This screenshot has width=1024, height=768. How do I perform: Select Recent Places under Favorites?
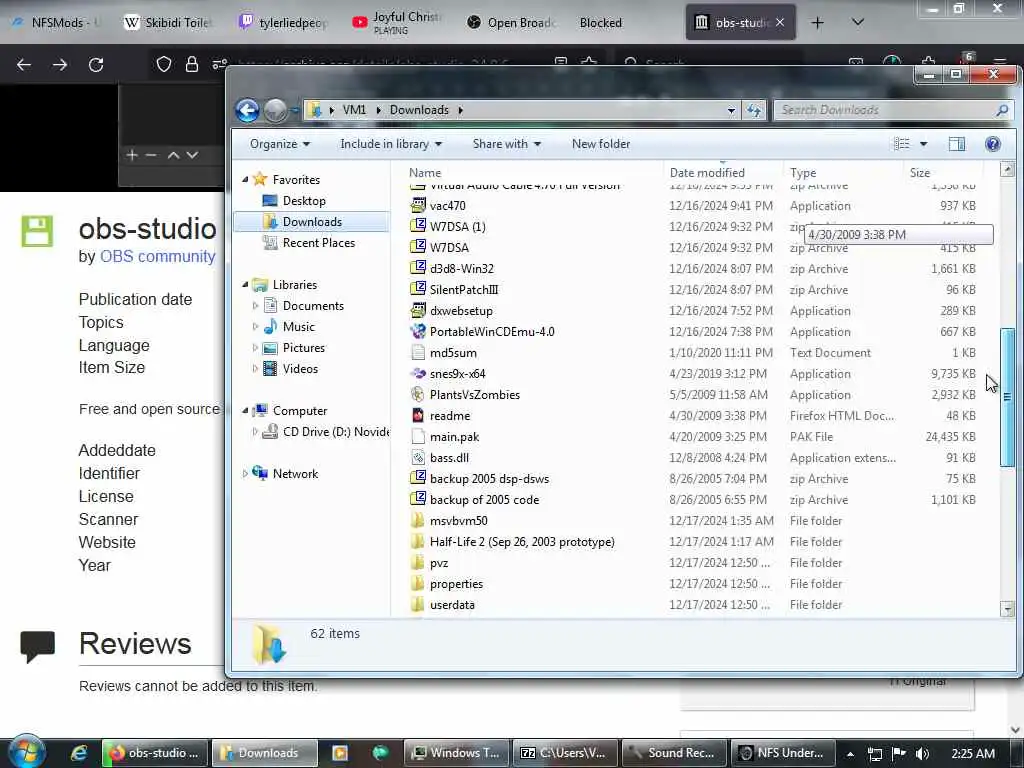pyautogui.click(x=319, y=243)
